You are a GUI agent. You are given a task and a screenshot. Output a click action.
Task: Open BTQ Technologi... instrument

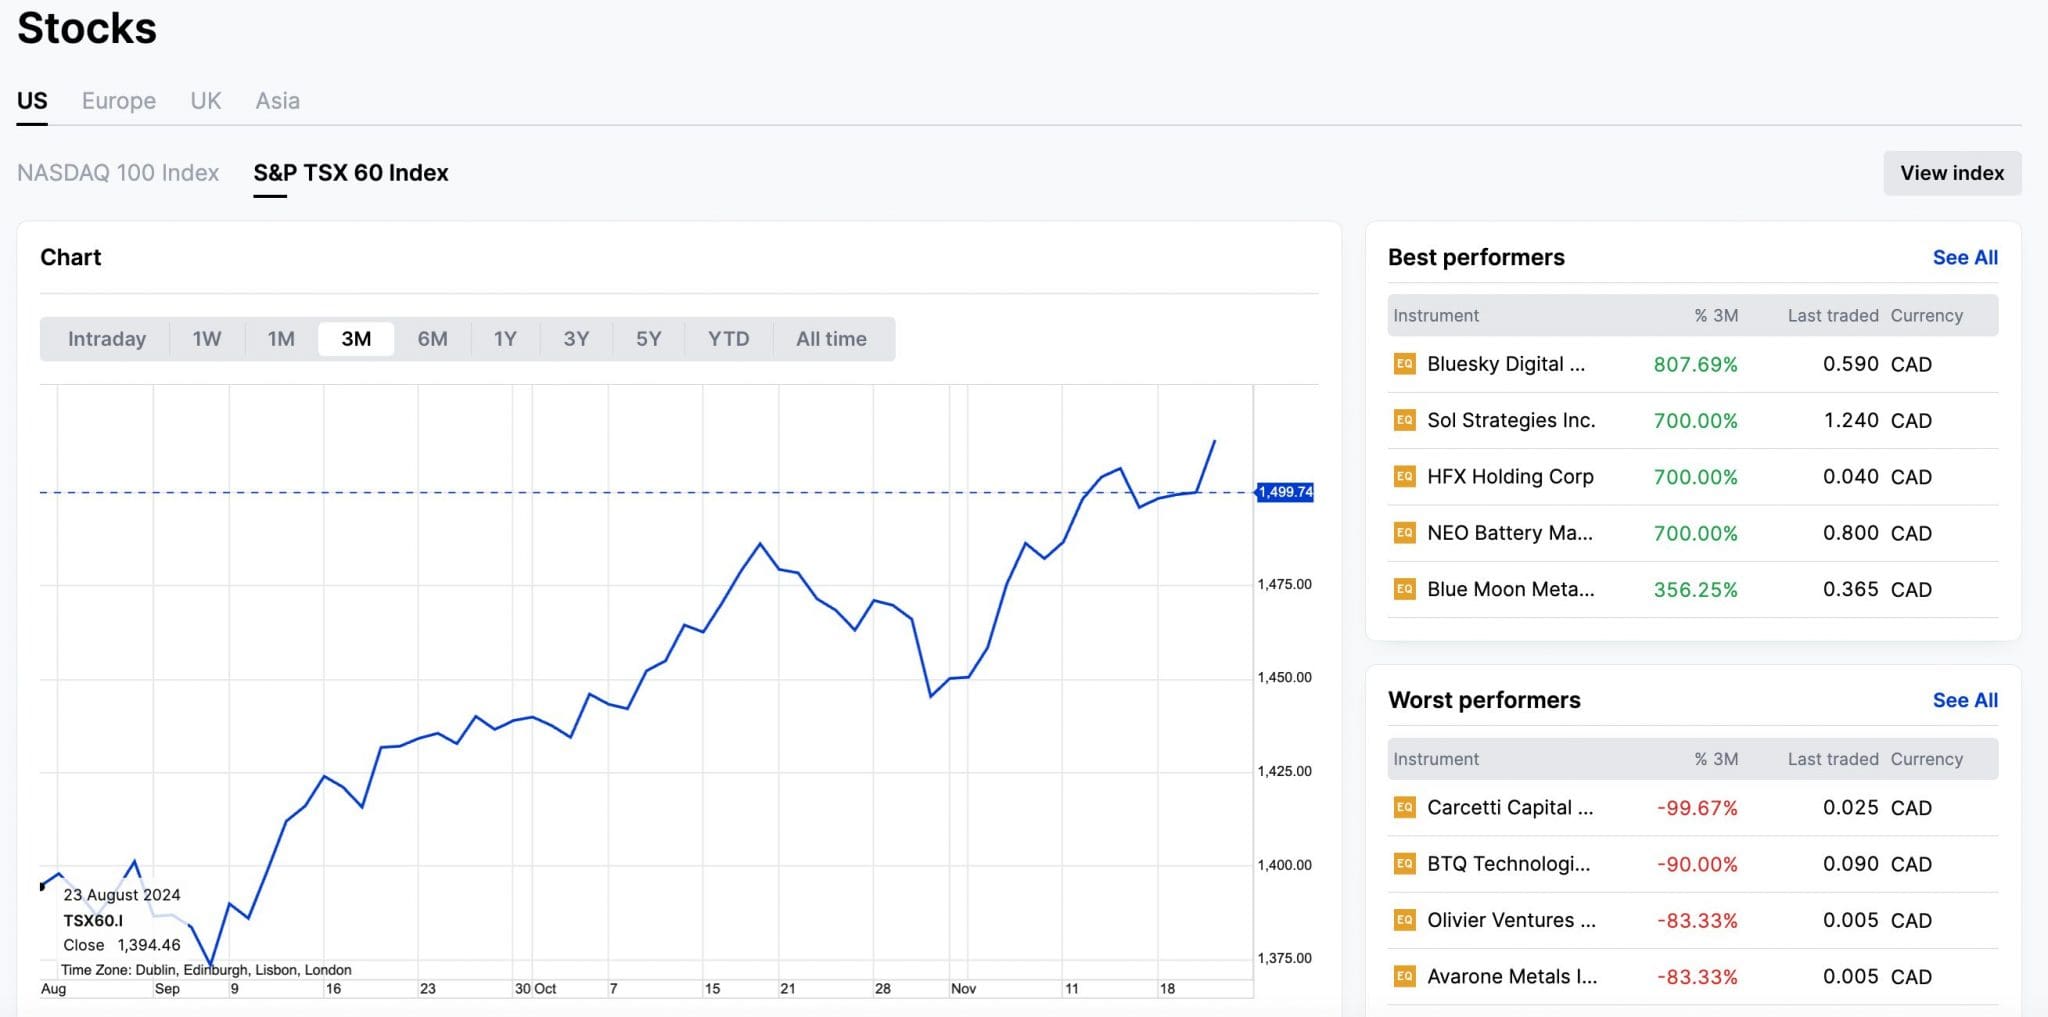(1693, 864)
